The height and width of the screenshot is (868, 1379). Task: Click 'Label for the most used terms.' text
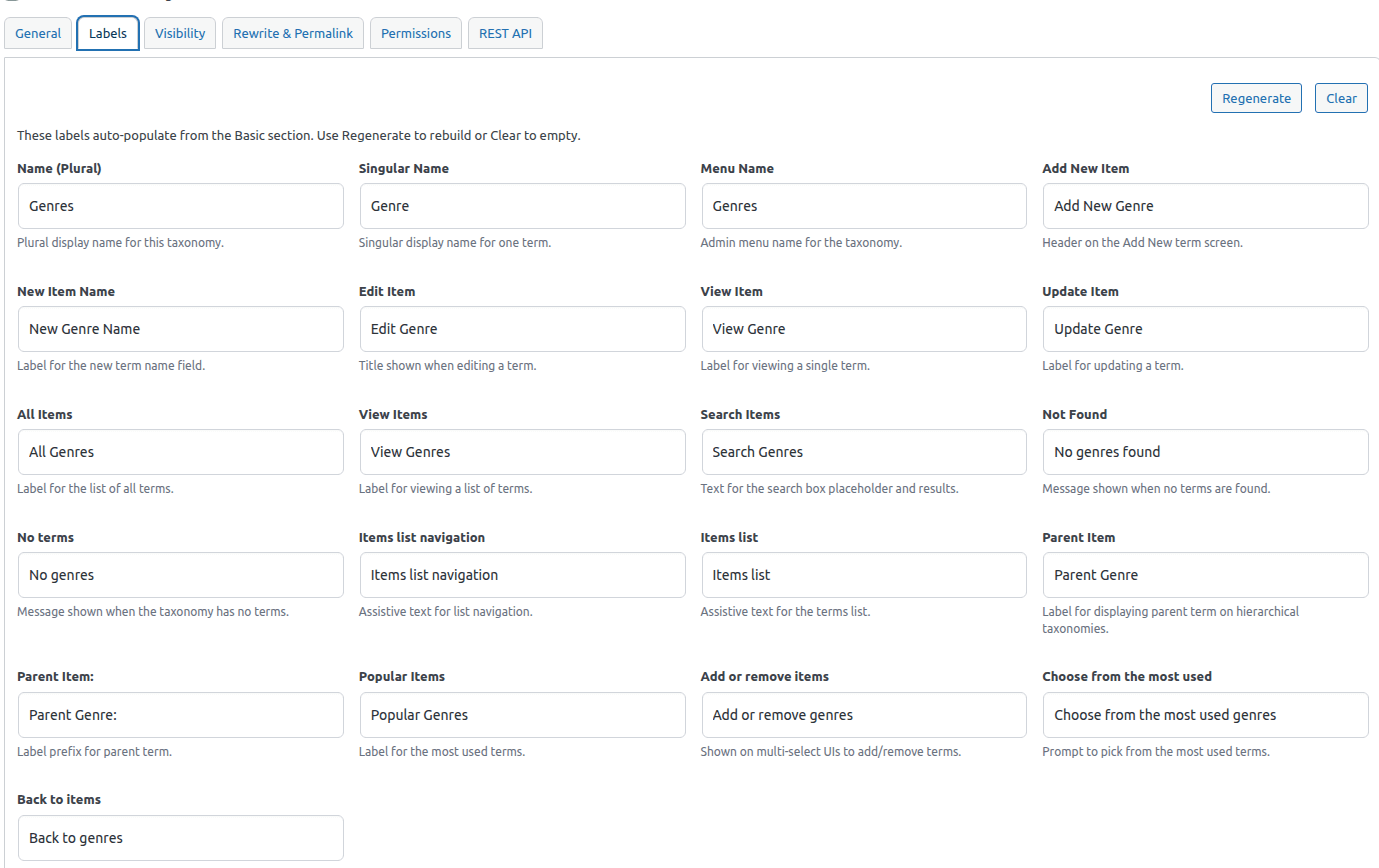point(442,752)
